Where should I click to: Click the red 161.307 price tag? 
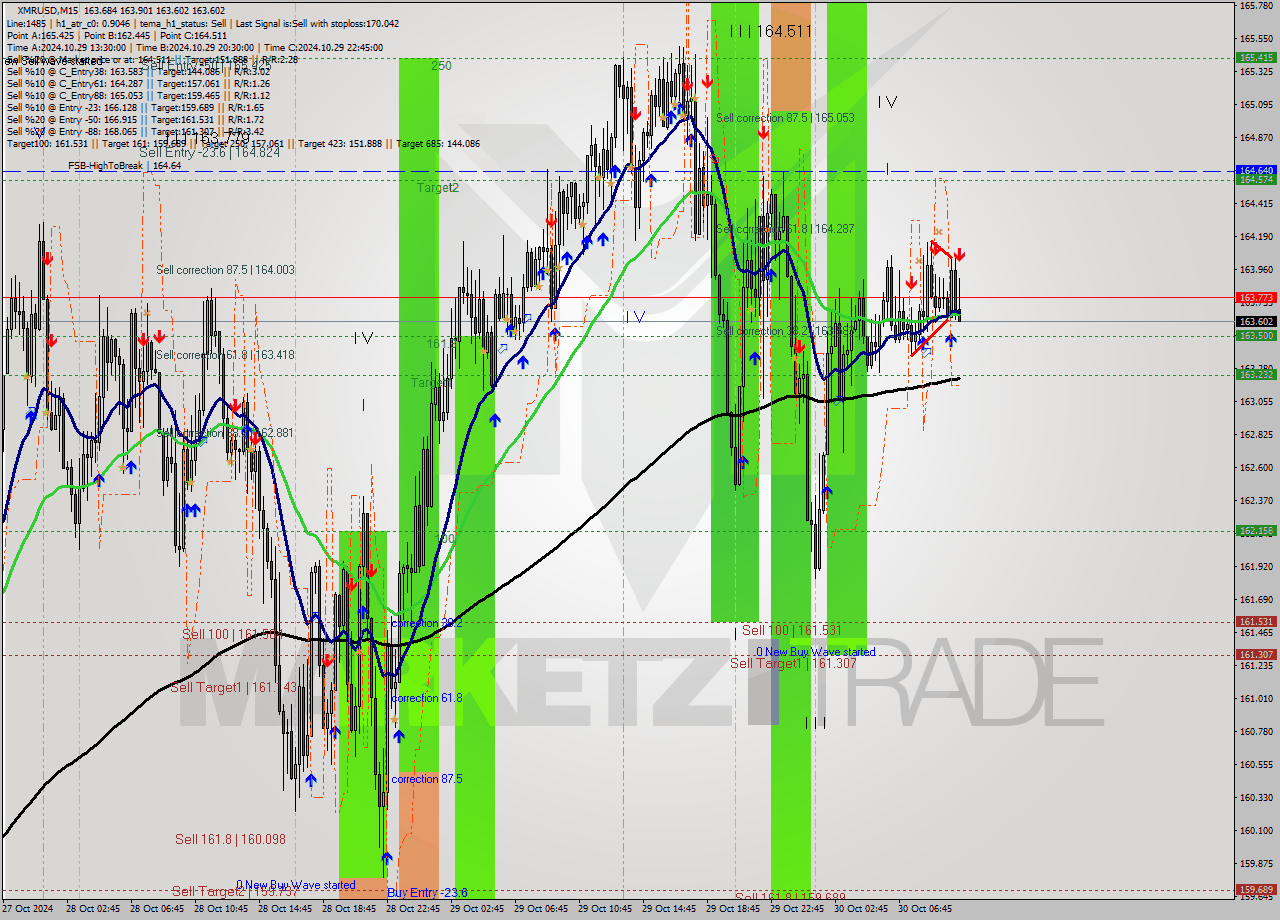1256,655
